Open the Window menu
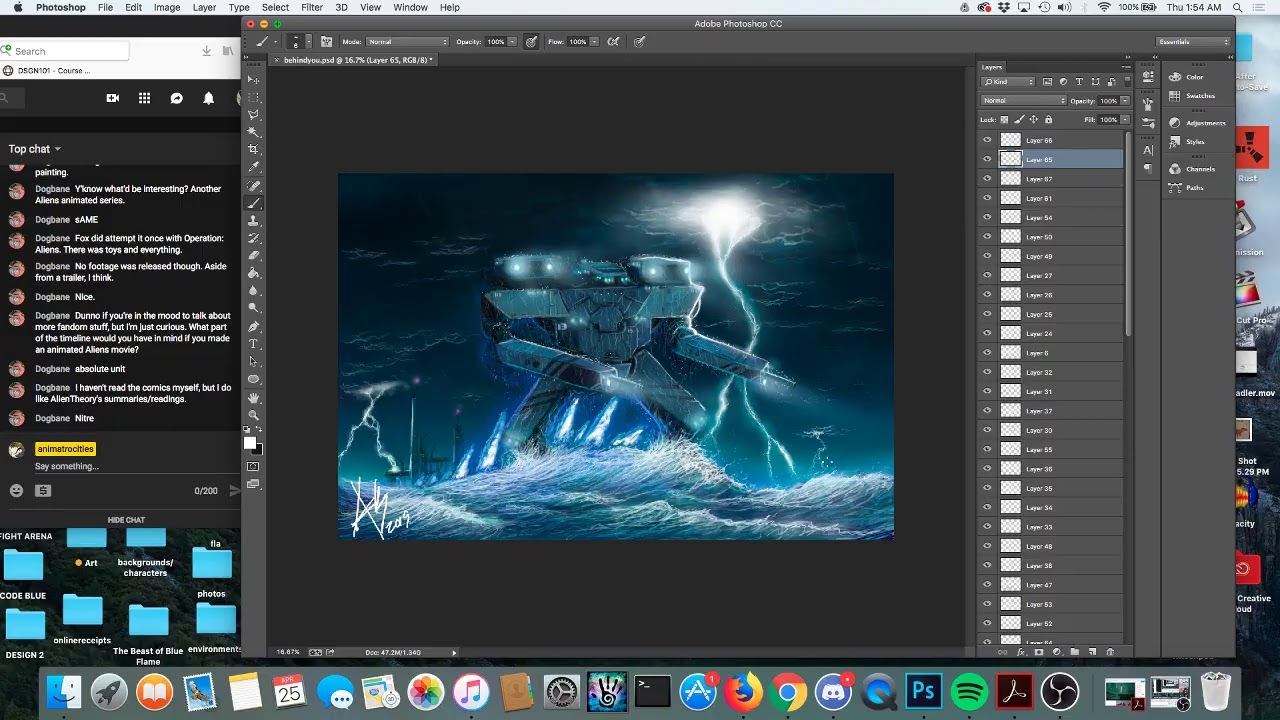 pyautogui.click(x=410, y=7)
